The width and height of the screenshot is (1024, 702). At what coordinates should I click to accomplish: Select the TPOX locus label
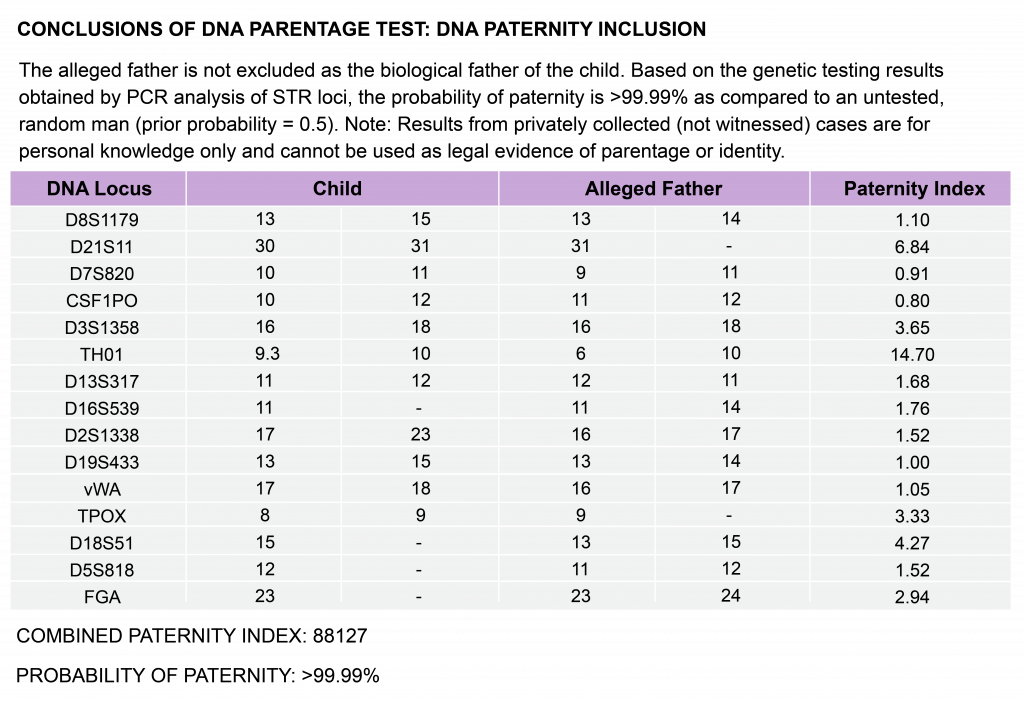coord(102,516)
